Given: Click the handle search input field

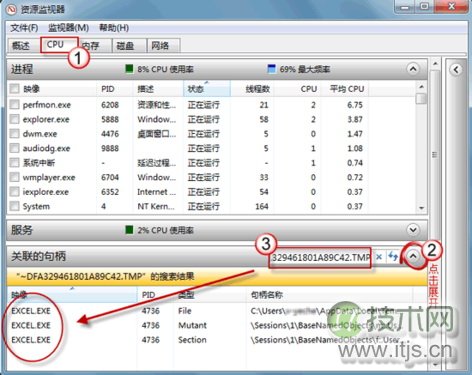Looking at the screenshot, I should pyautogui.click(x=320, y=257).
